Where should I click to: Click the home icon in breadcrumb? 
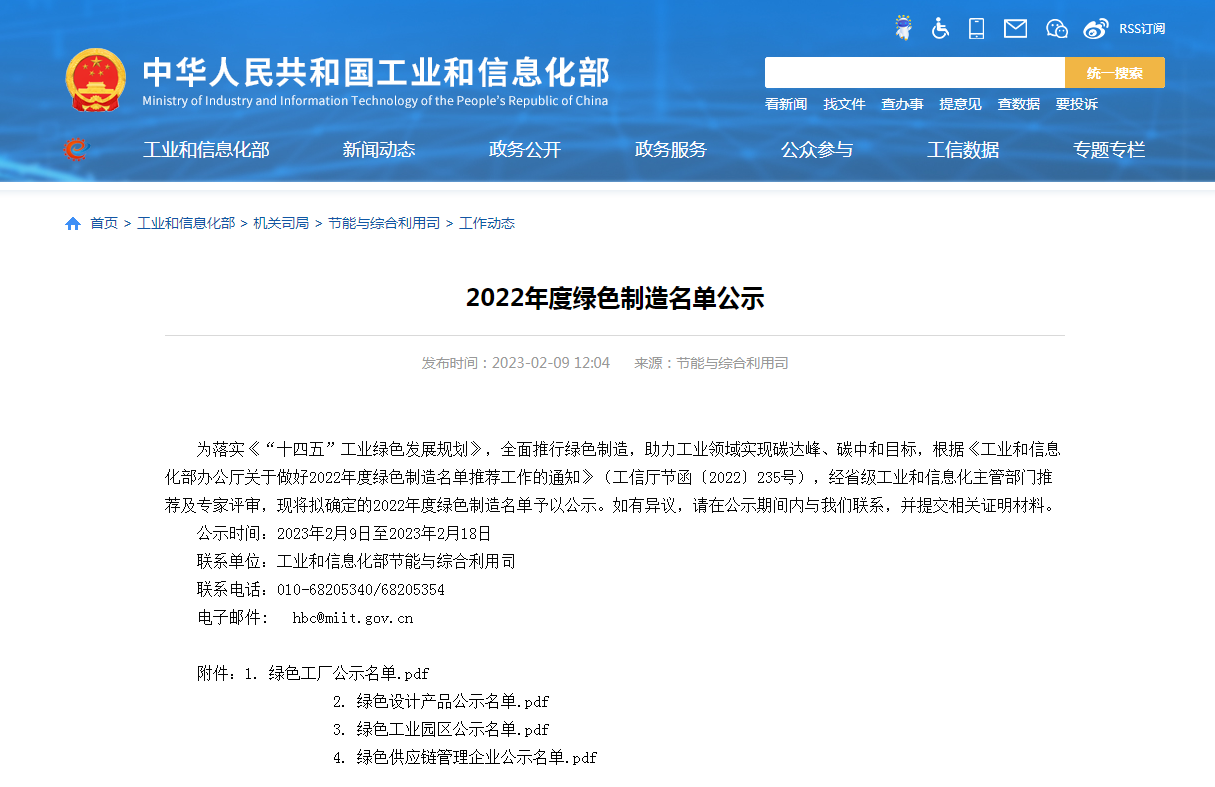(x=73, y=224)
